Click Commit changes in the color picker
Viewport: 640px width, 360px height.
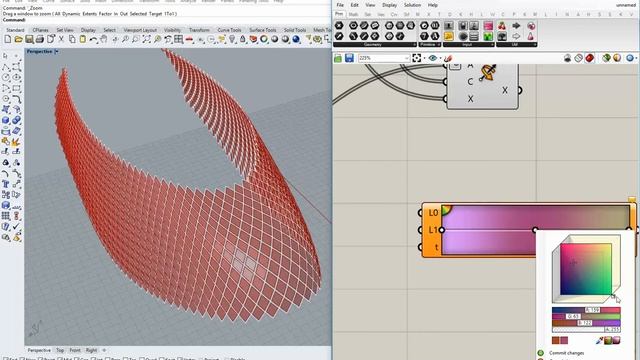click(x=566, y=353)
